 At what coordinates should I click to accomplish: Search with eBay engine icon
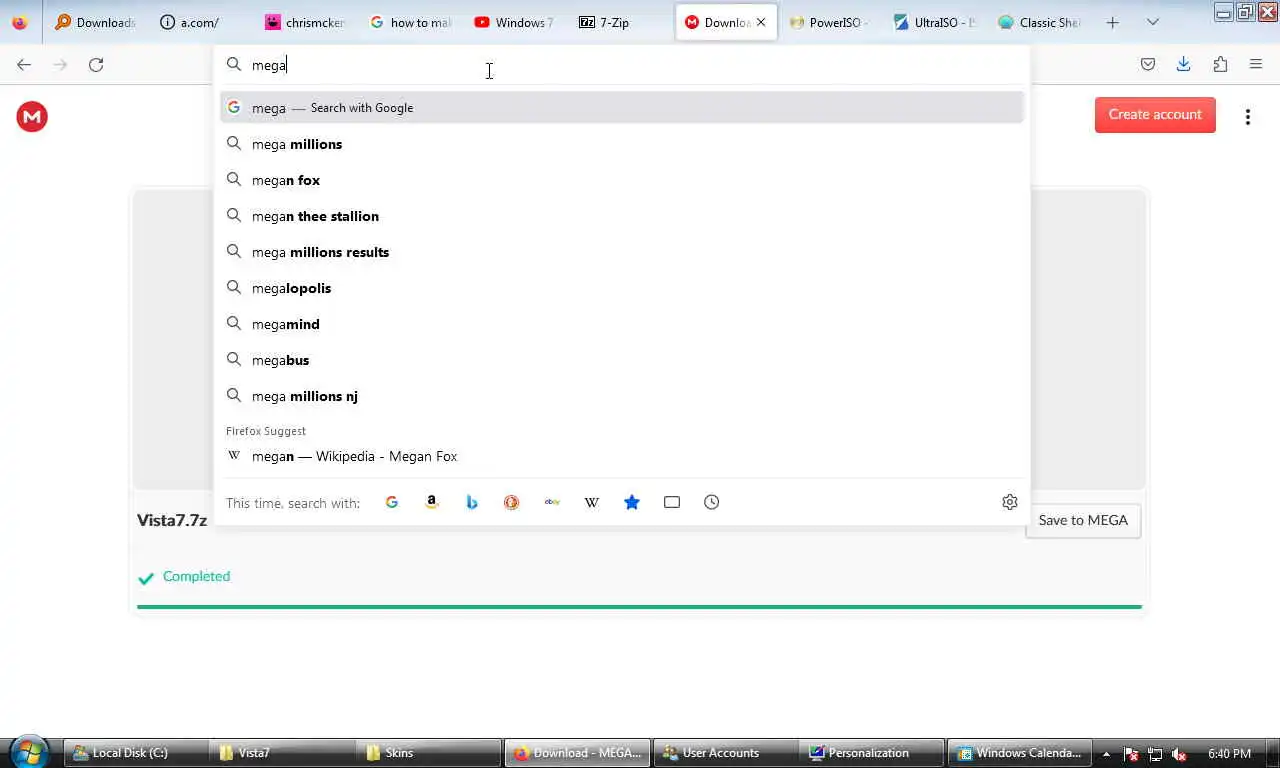(x=552, y=502)
